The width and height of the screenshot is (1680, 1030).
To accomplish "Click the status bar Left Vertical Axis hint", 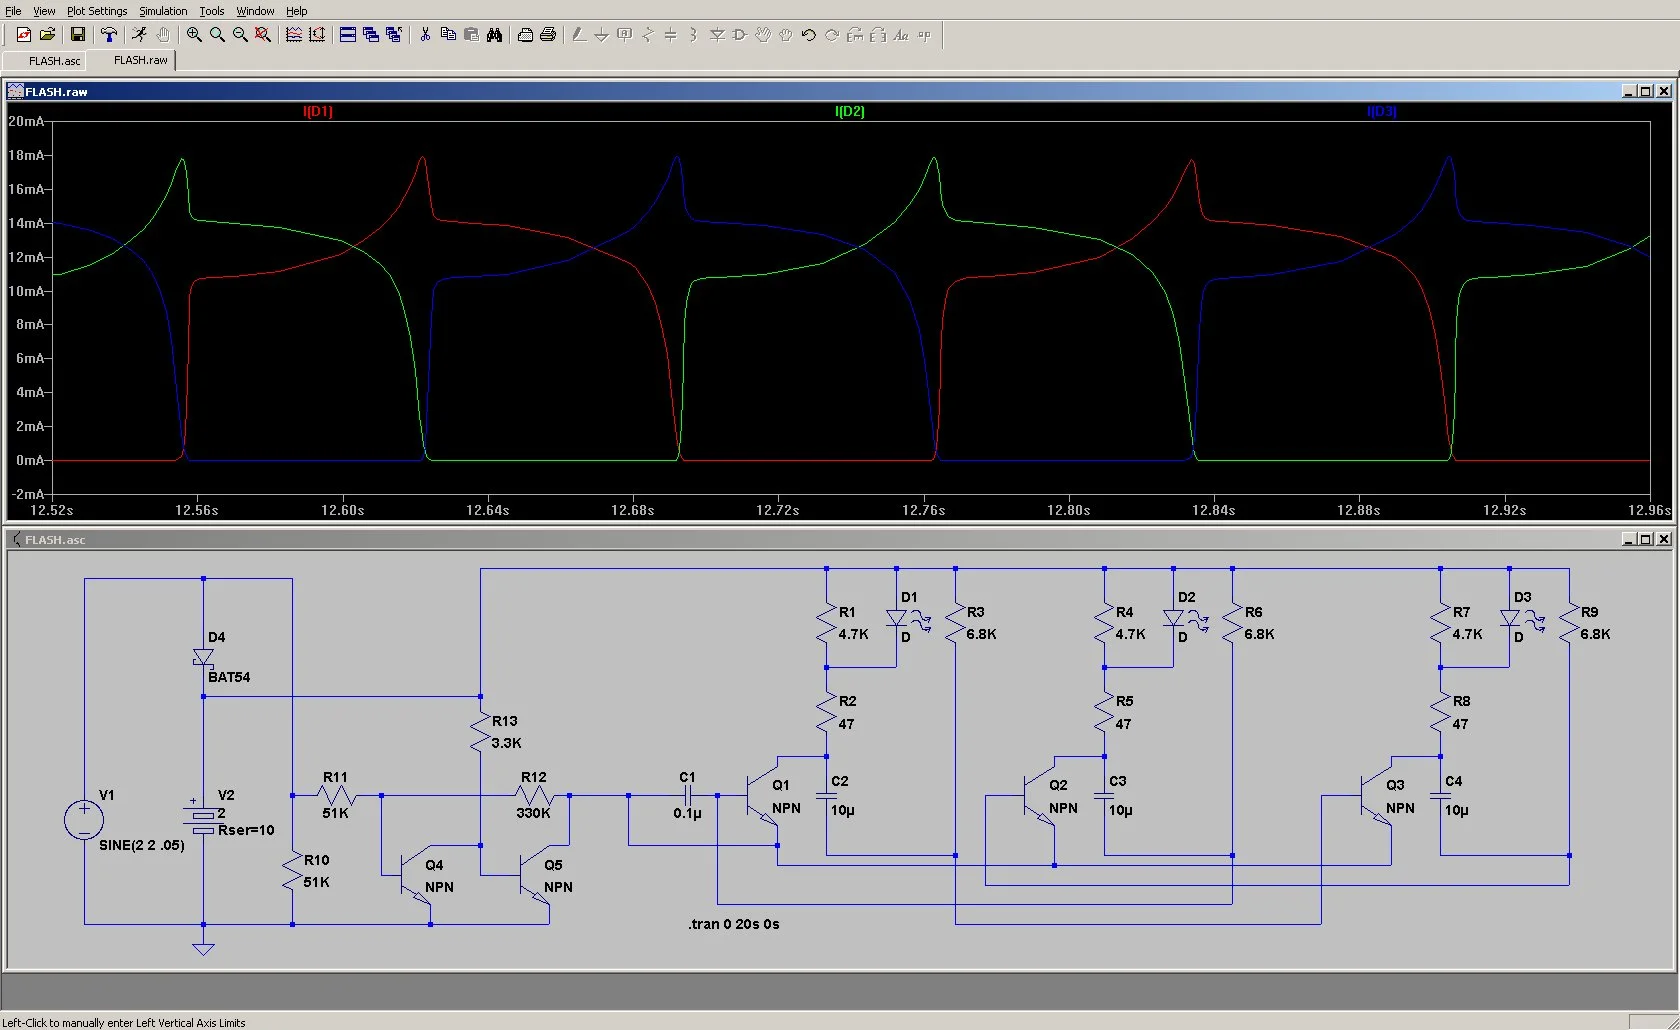I will [x=123, y=1022].
